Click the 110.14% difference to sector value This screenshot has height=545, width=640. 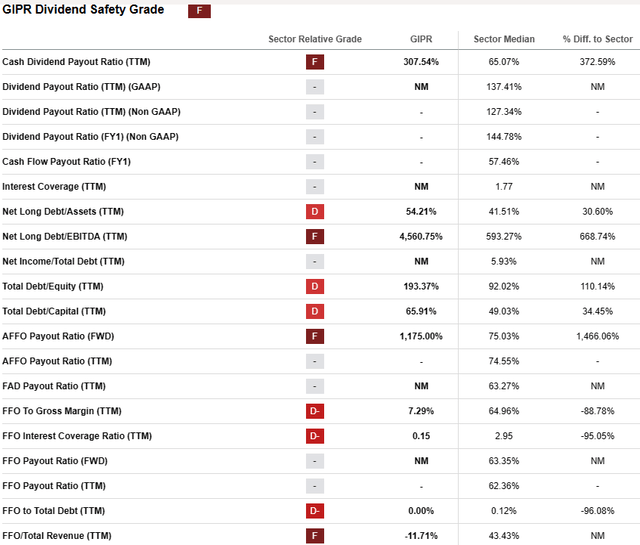coord(598,286)
